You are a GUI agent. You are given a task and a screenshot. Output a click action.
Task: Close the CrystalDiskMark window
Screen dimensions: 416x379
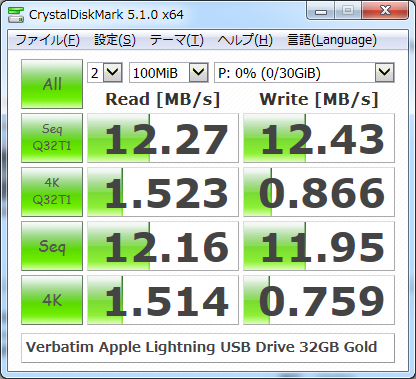coord(385,11)
